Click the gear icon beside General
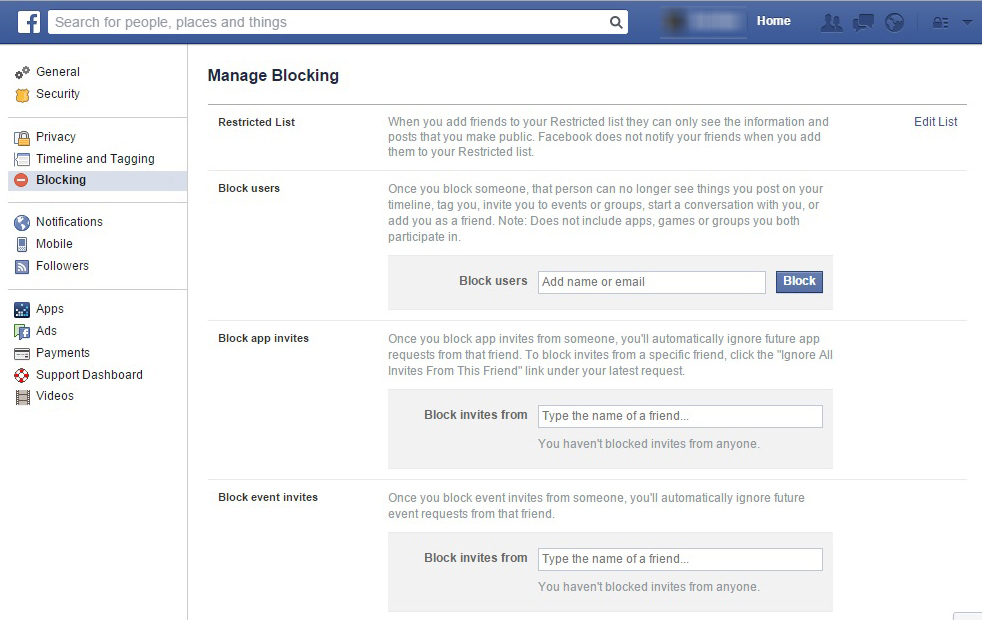Viewport: 982px width, 620px height. (x=23, y=71)
